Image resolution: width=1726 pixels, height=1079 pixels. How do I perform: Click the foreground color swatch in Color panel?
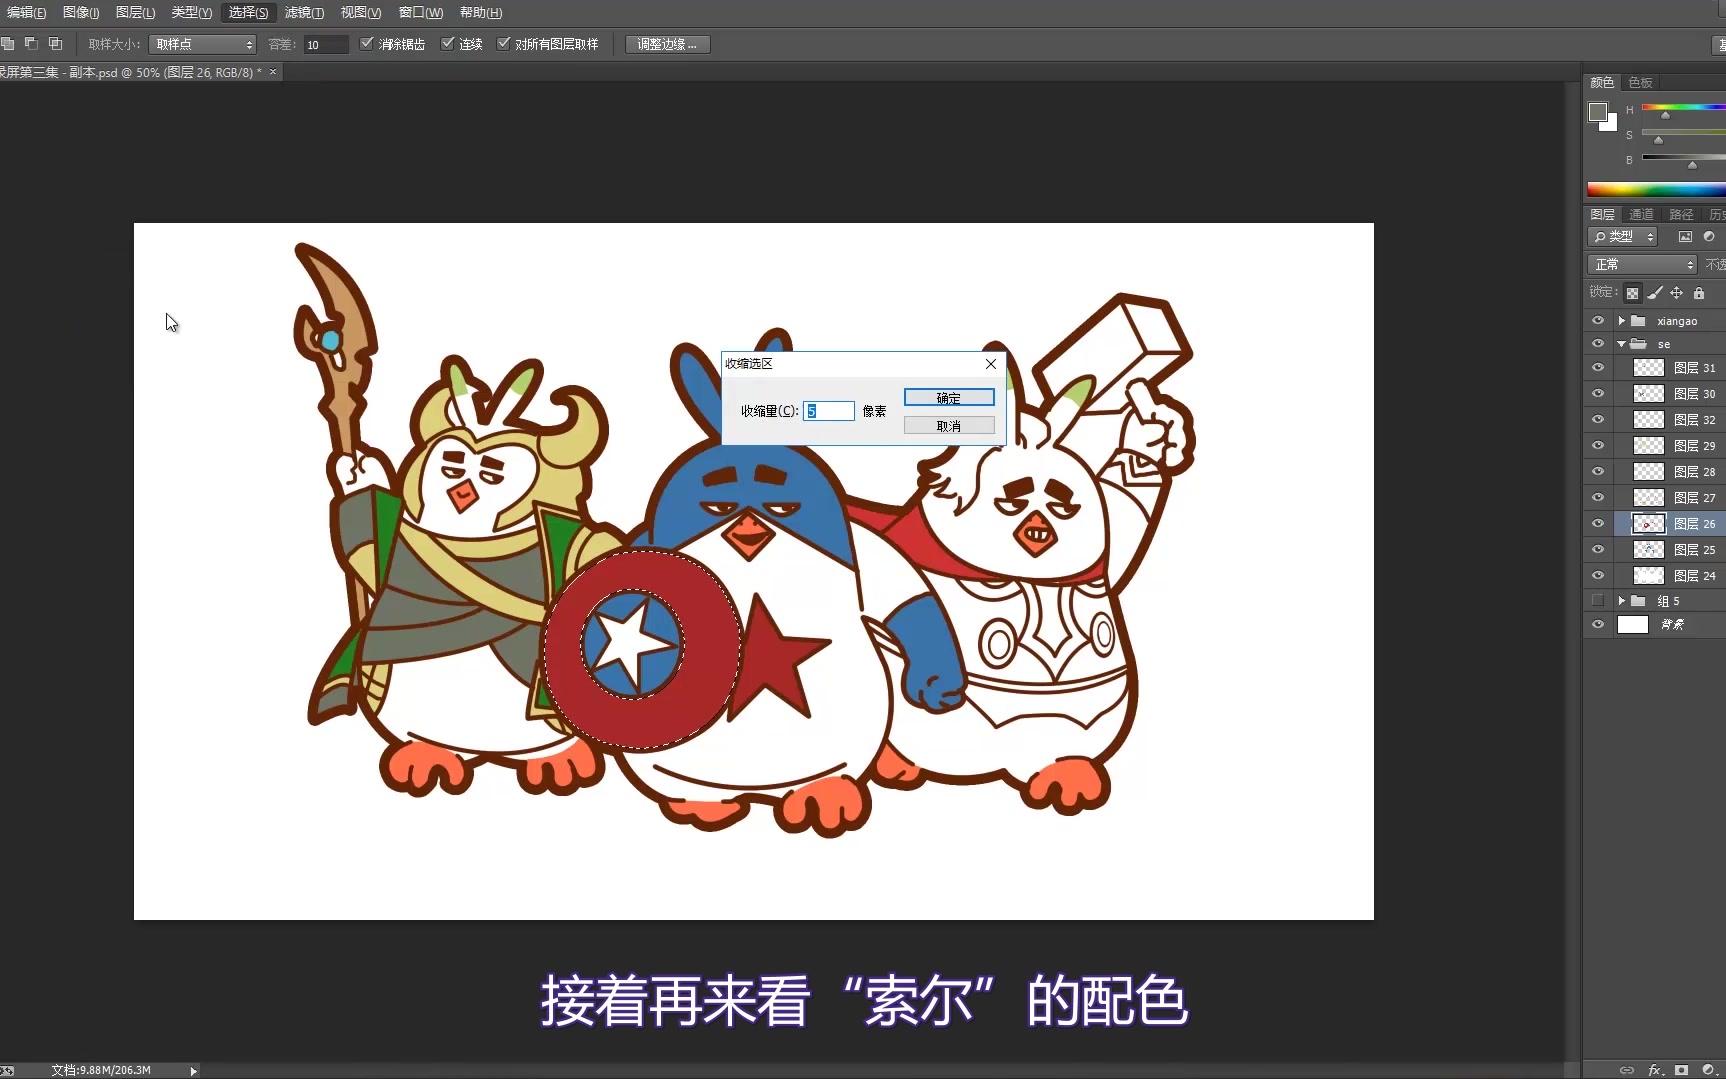click(1598, 112)
